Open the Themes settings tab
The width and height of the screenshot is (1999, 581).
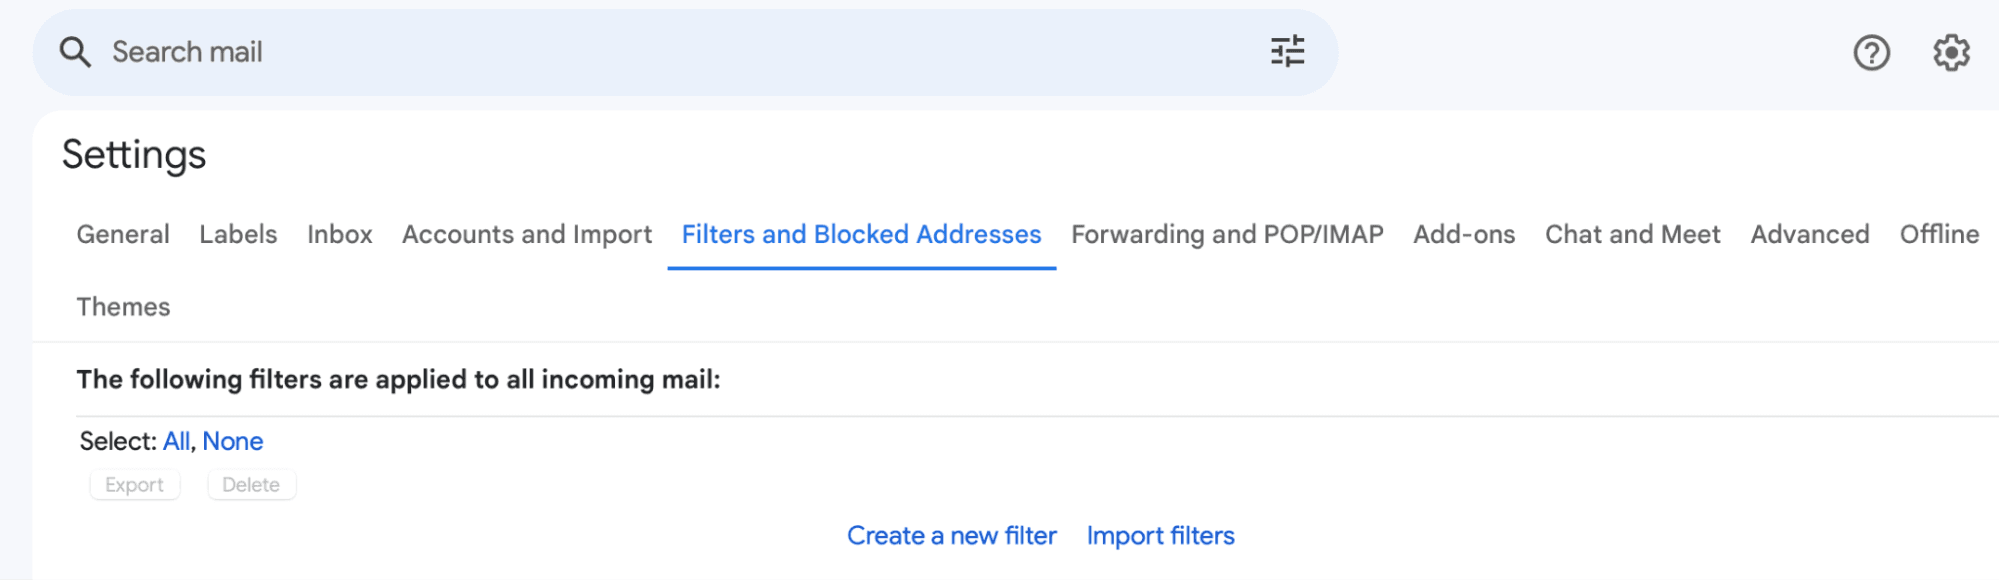(x=123, y=307)
